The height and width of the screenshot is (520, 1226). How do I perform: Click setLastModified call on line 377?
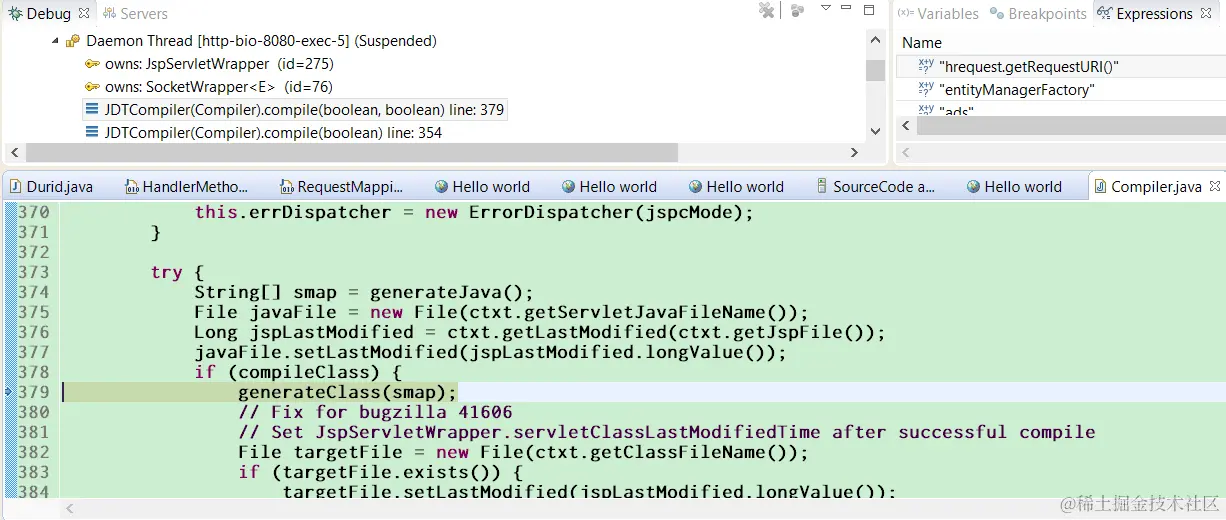click(x=363, y=352)
